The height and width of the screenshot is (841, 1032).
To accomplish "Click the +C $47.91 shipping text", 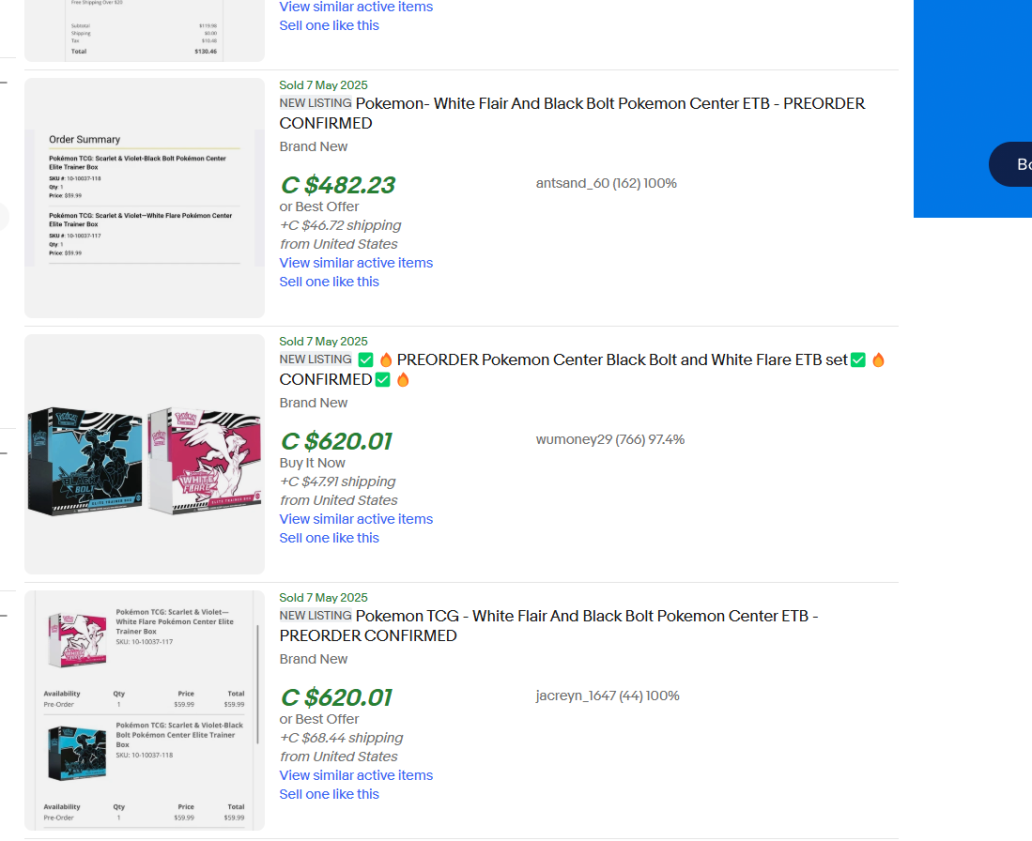I will coord(338,482).
